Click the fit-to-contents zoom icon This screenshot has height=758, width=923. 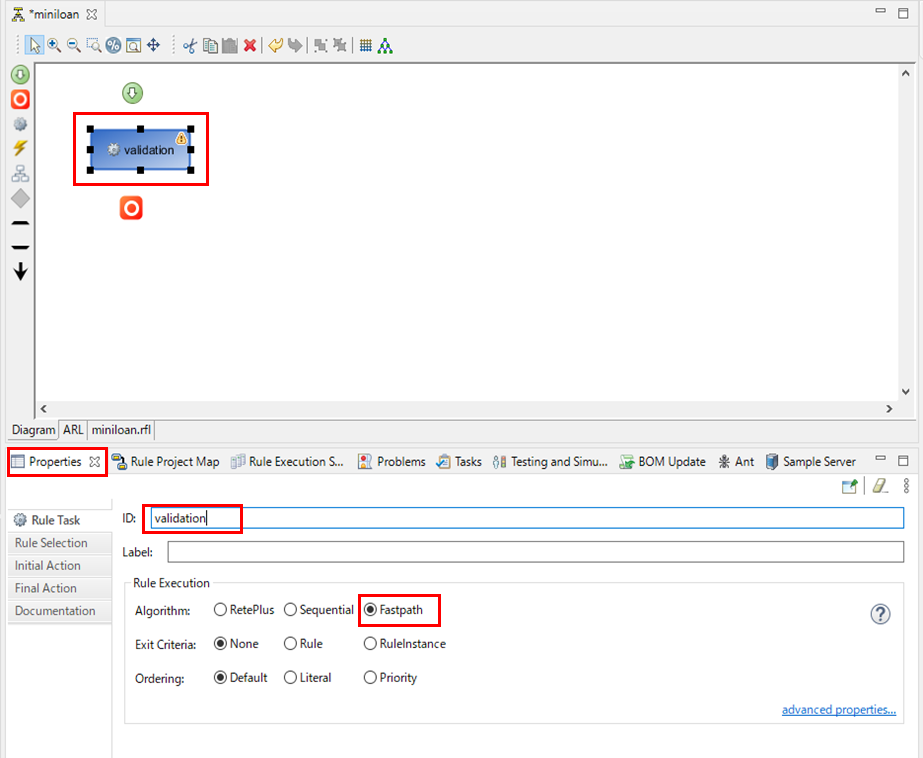(134, 45)
